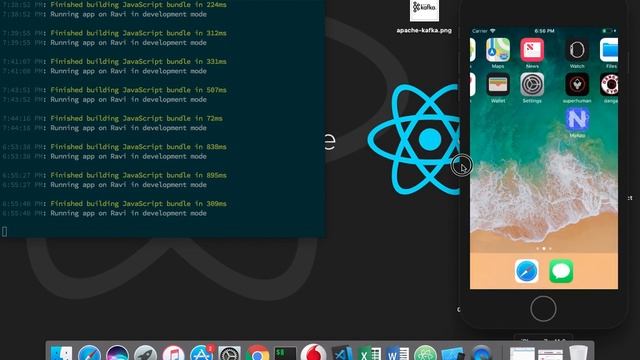The image size is (640, 360).
Task: Open the red Vodafone app in the Dock
Action: (x=313, y=353)
